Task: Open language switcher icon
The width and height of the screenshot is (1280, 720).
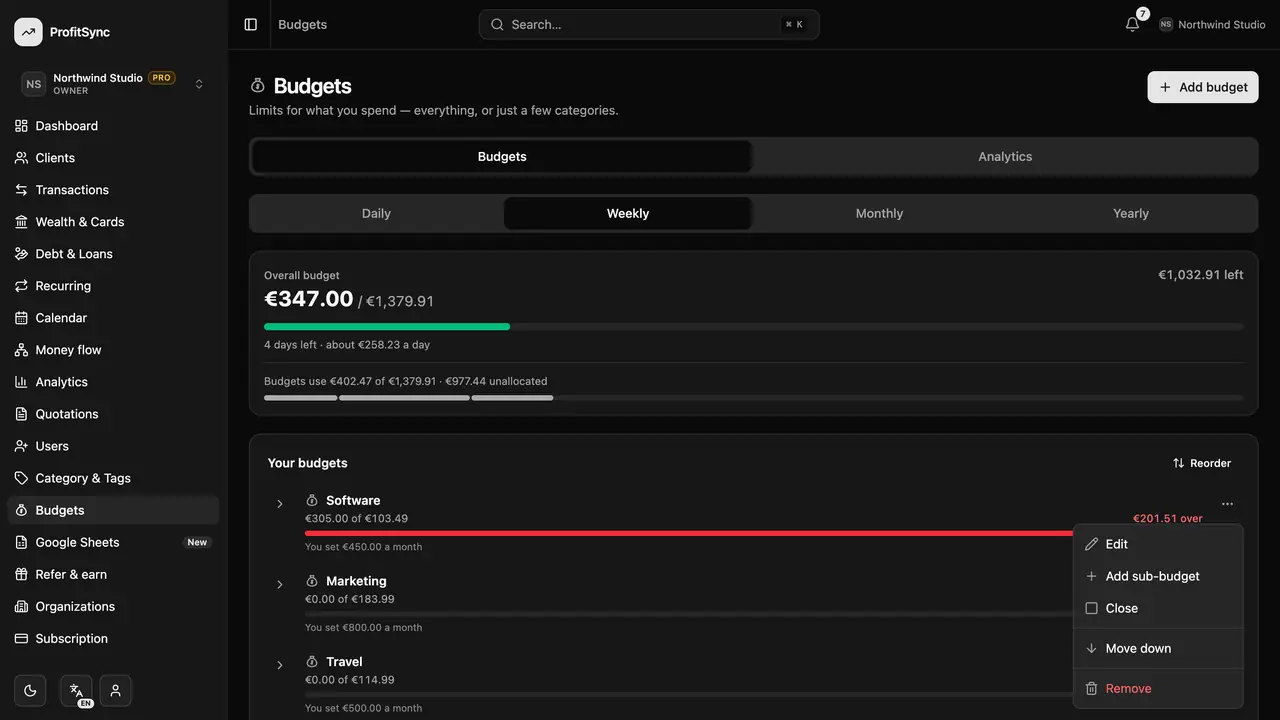Action: tap(76, 690)
